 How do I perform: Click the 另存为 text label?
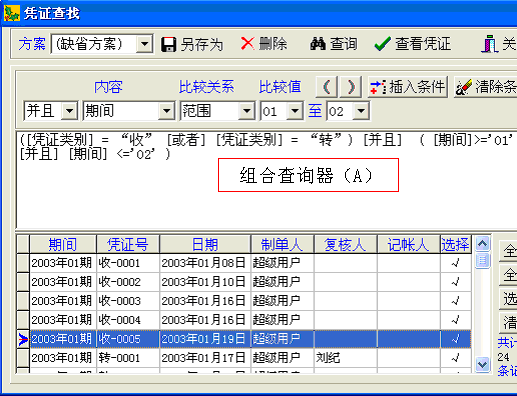pos(202,44)
